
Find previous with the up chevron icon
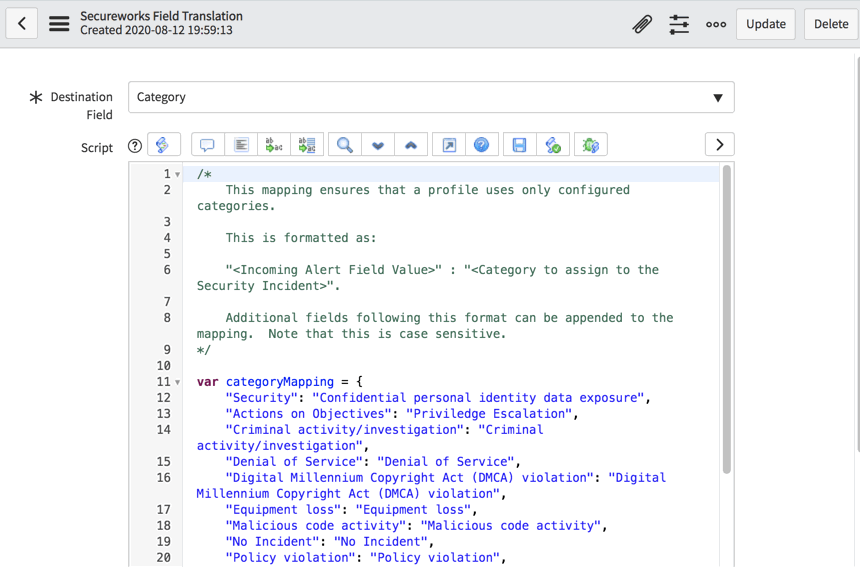[411, 145]
